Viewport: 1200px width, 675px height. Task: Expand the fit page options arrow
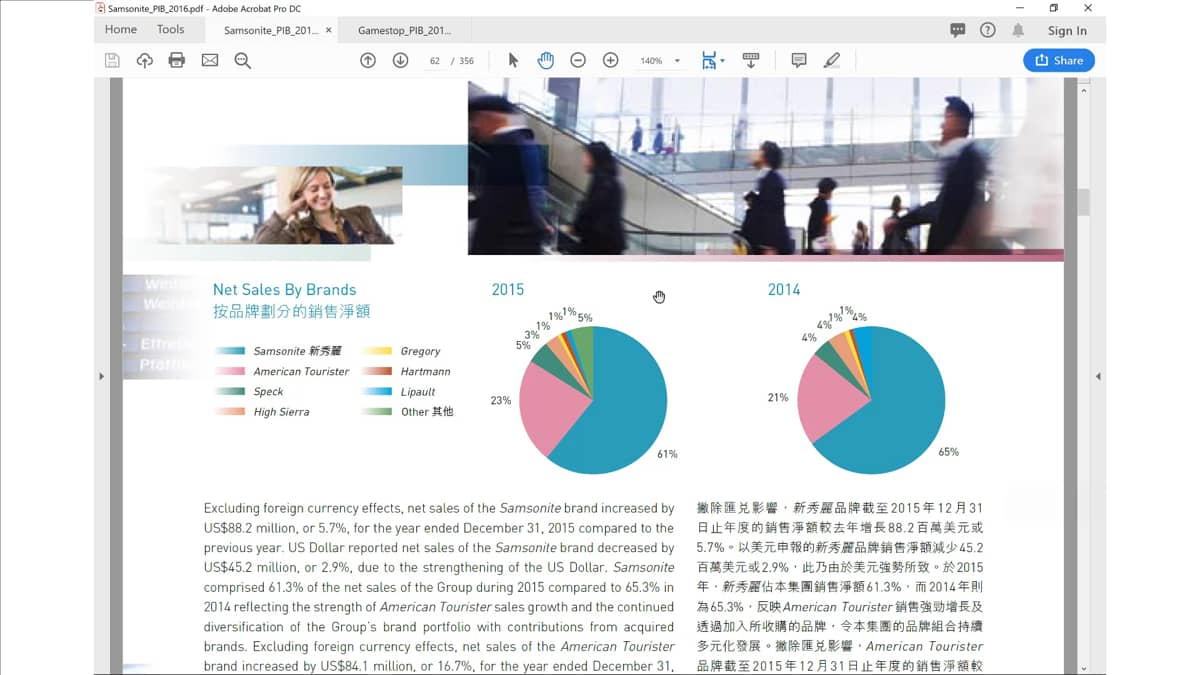pos(722,61)
